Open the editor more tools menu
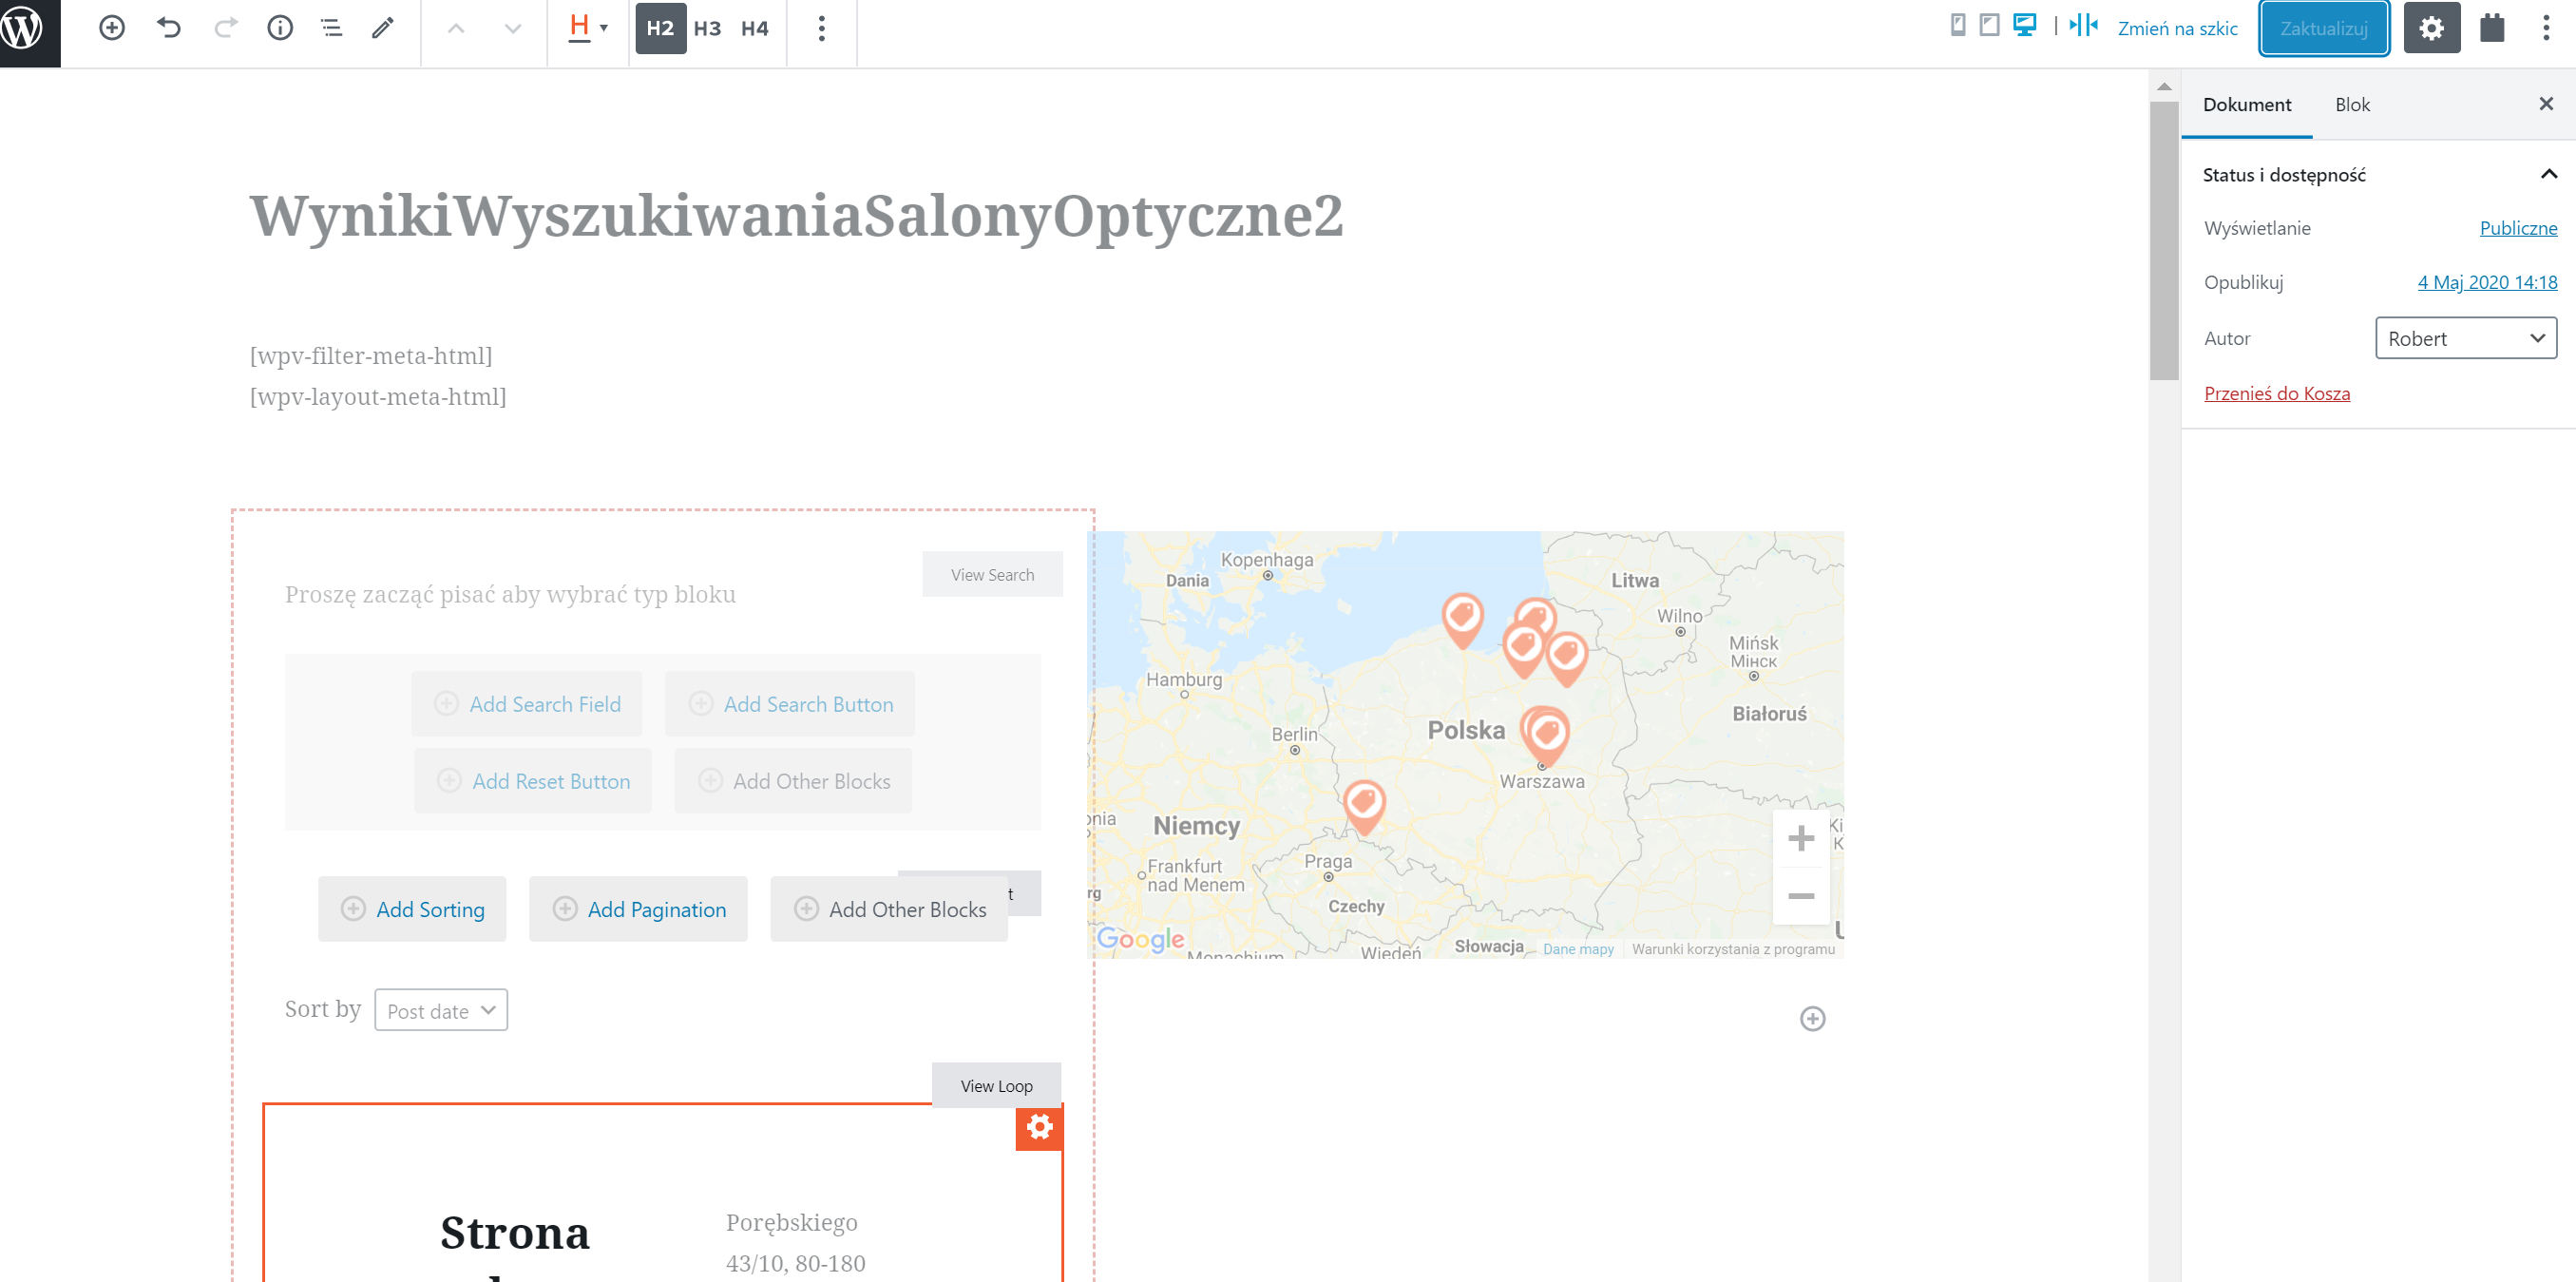 2546,28
